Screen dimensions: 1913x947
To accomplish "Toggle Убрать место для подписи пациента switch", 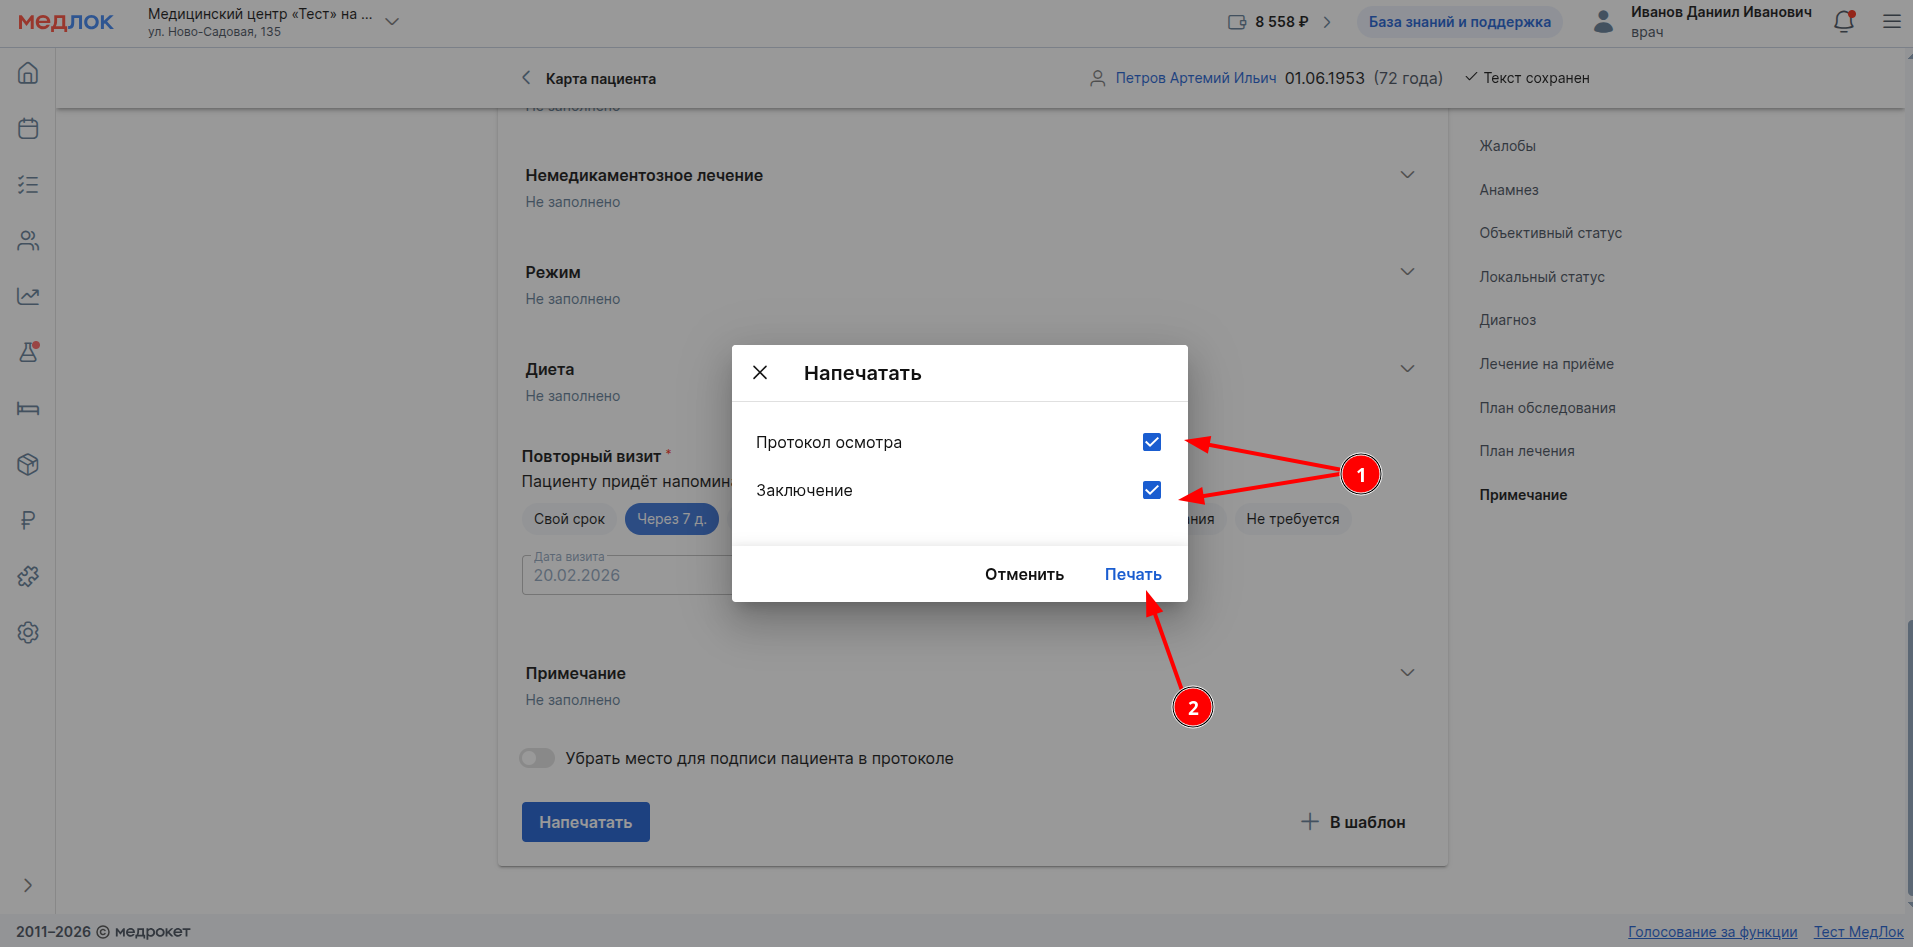I will click(x=537, y=758).
